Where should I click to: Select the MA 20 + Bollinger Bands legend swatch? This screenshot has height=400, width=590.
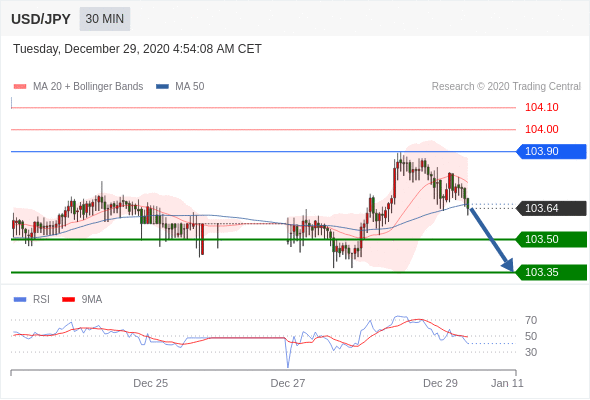(20, 87)
